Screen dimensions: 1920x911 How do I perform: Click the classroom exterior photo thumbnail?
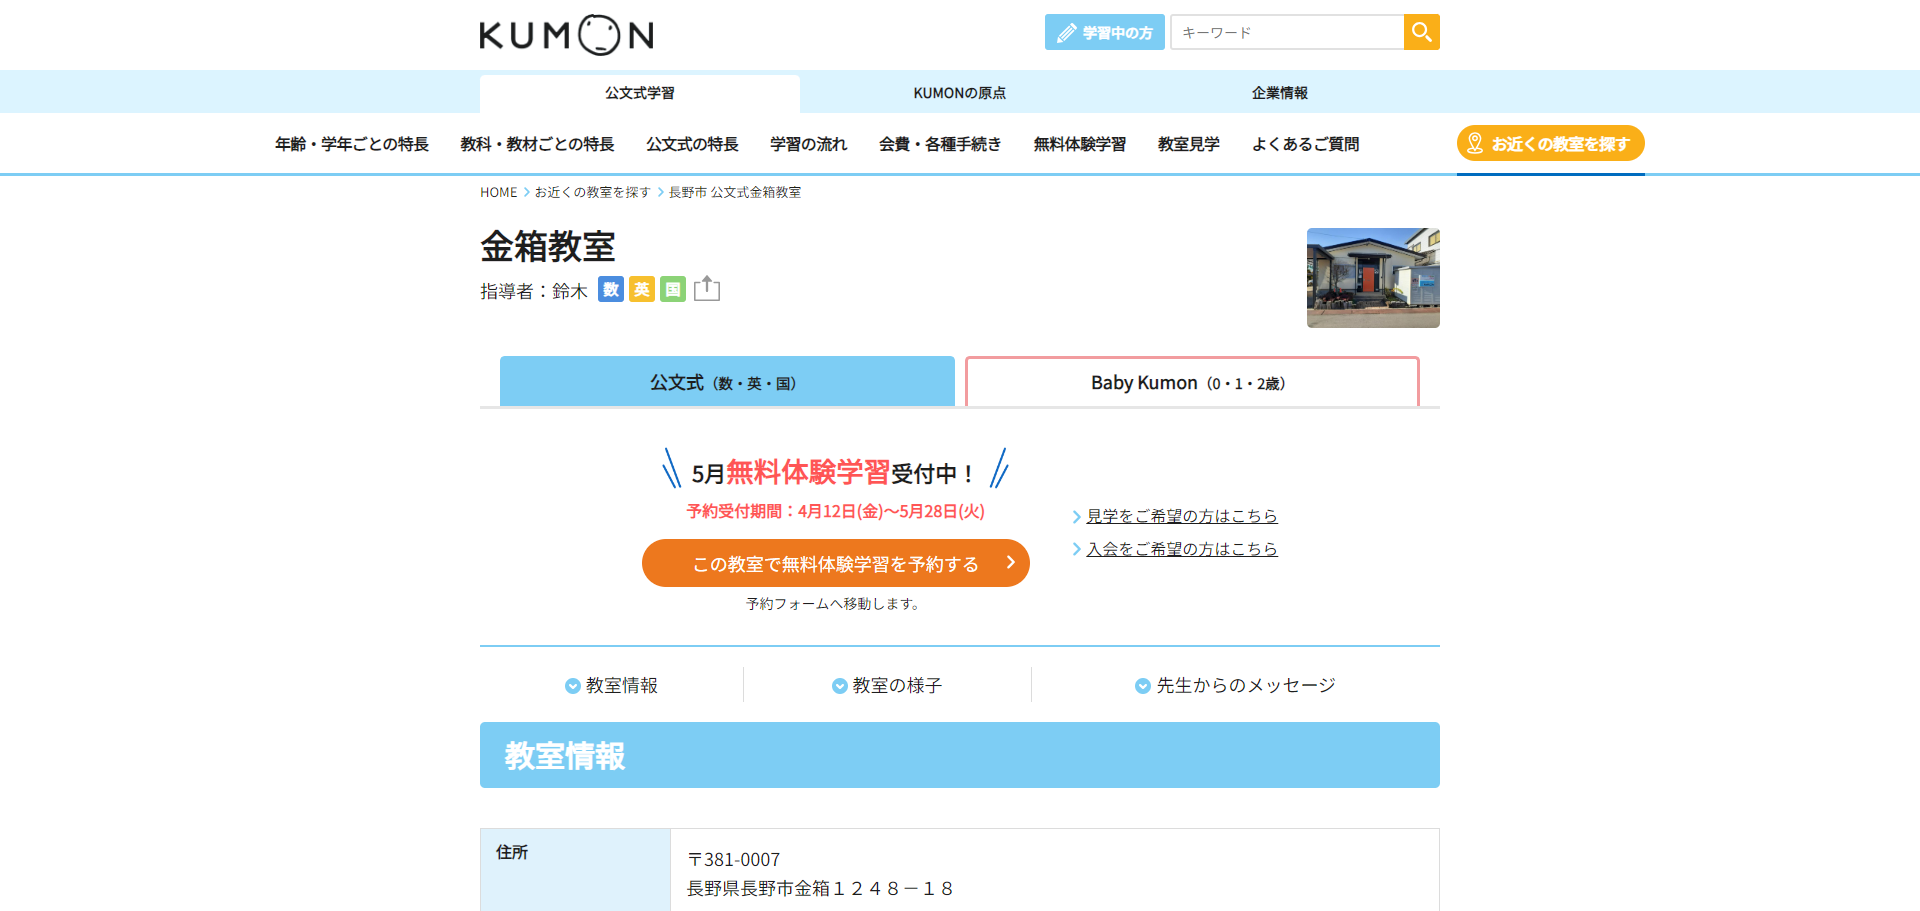click(1372, 277)
